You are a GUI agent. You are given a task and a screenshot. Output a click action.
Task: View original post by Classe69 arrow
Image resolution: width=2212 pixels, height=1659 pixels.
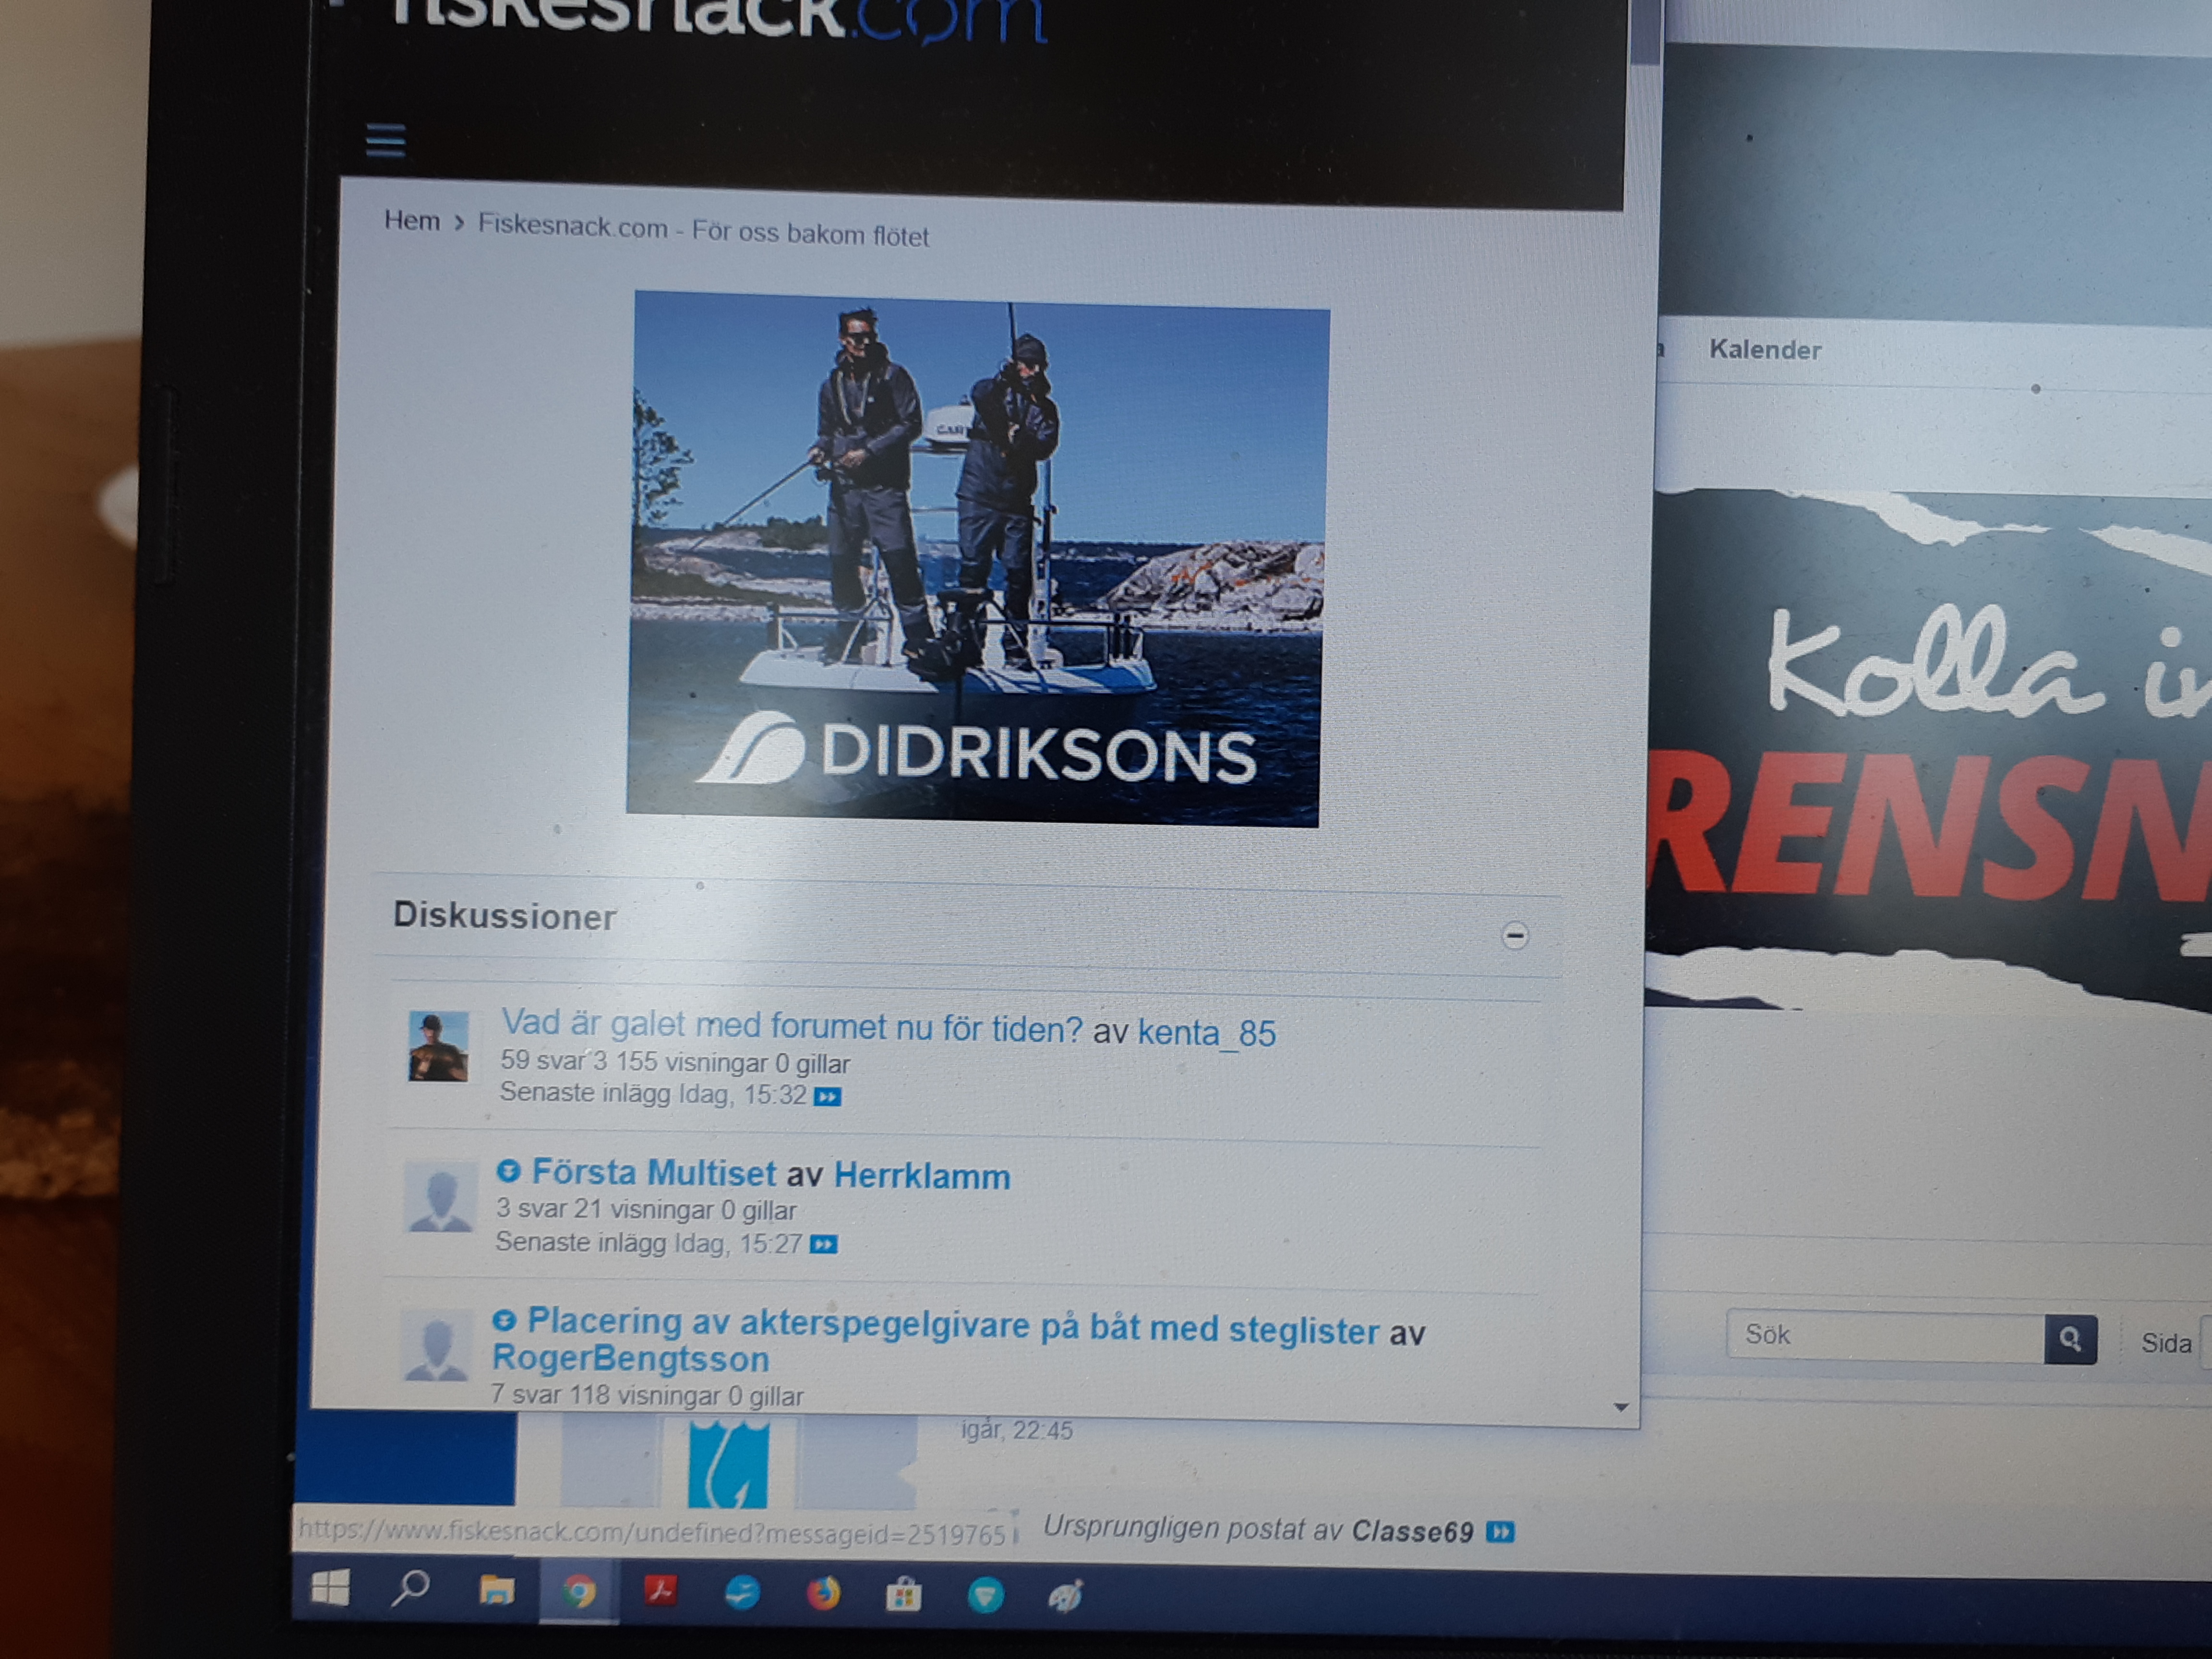click(x=1500, y=1532)
